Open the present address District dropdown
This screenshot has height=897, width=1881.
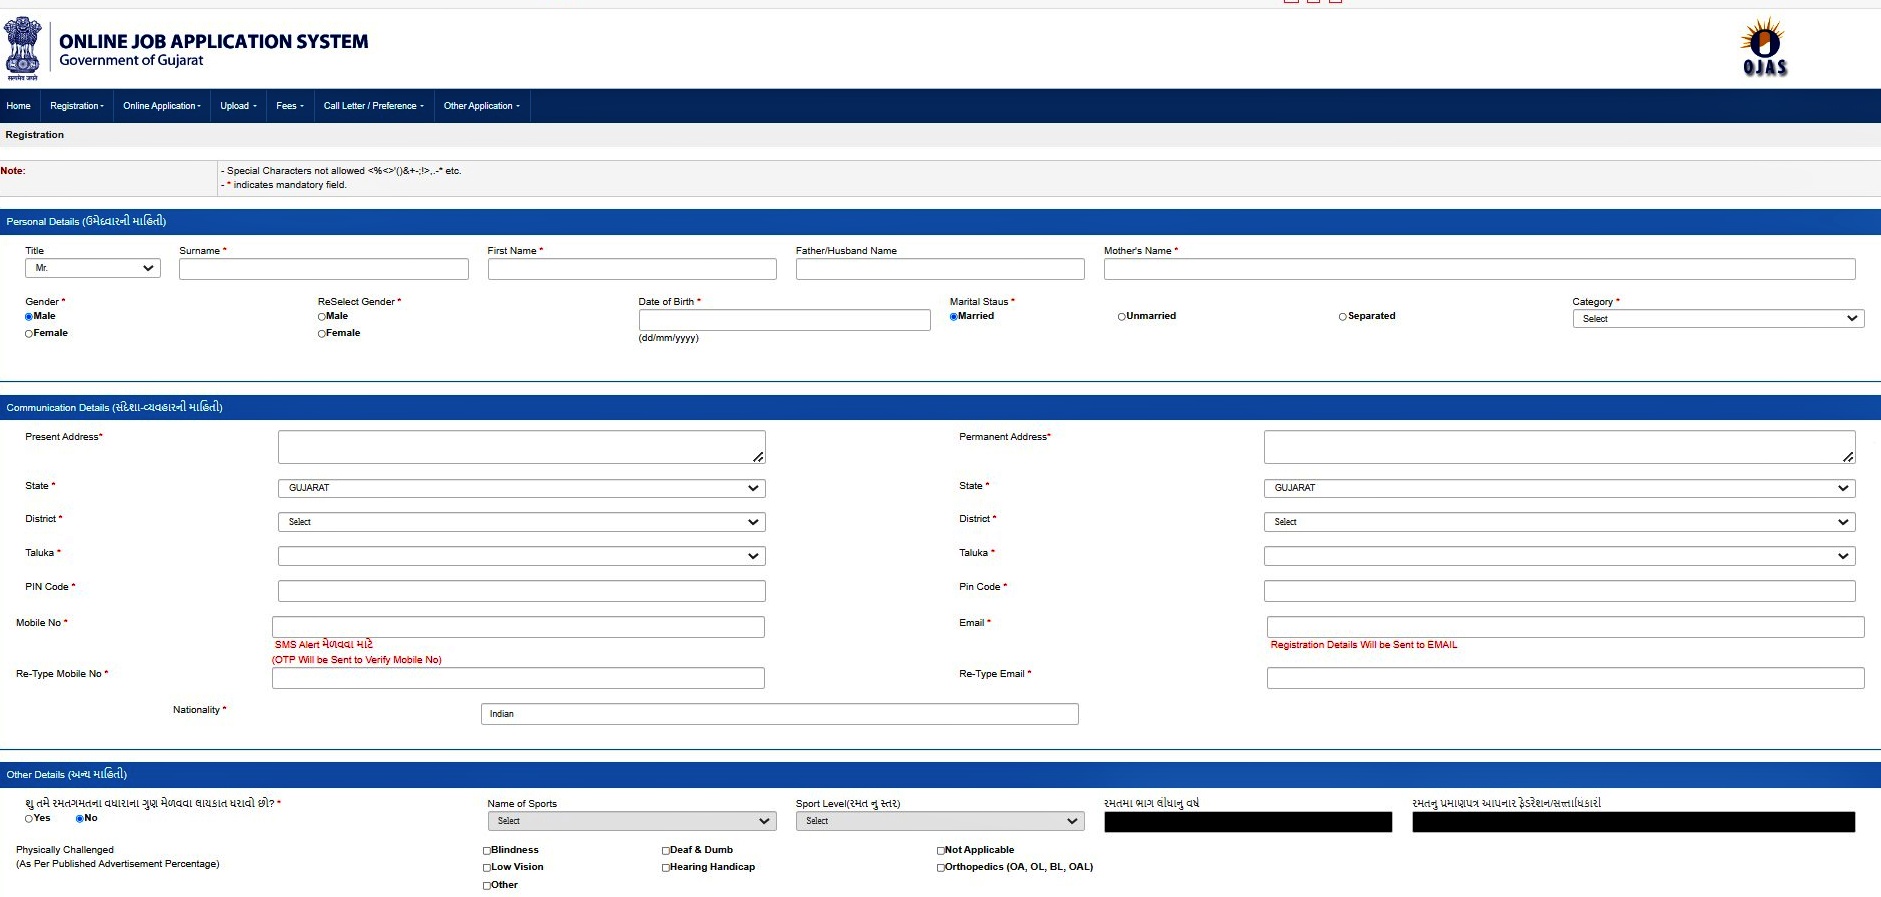(x=522, y=522)
